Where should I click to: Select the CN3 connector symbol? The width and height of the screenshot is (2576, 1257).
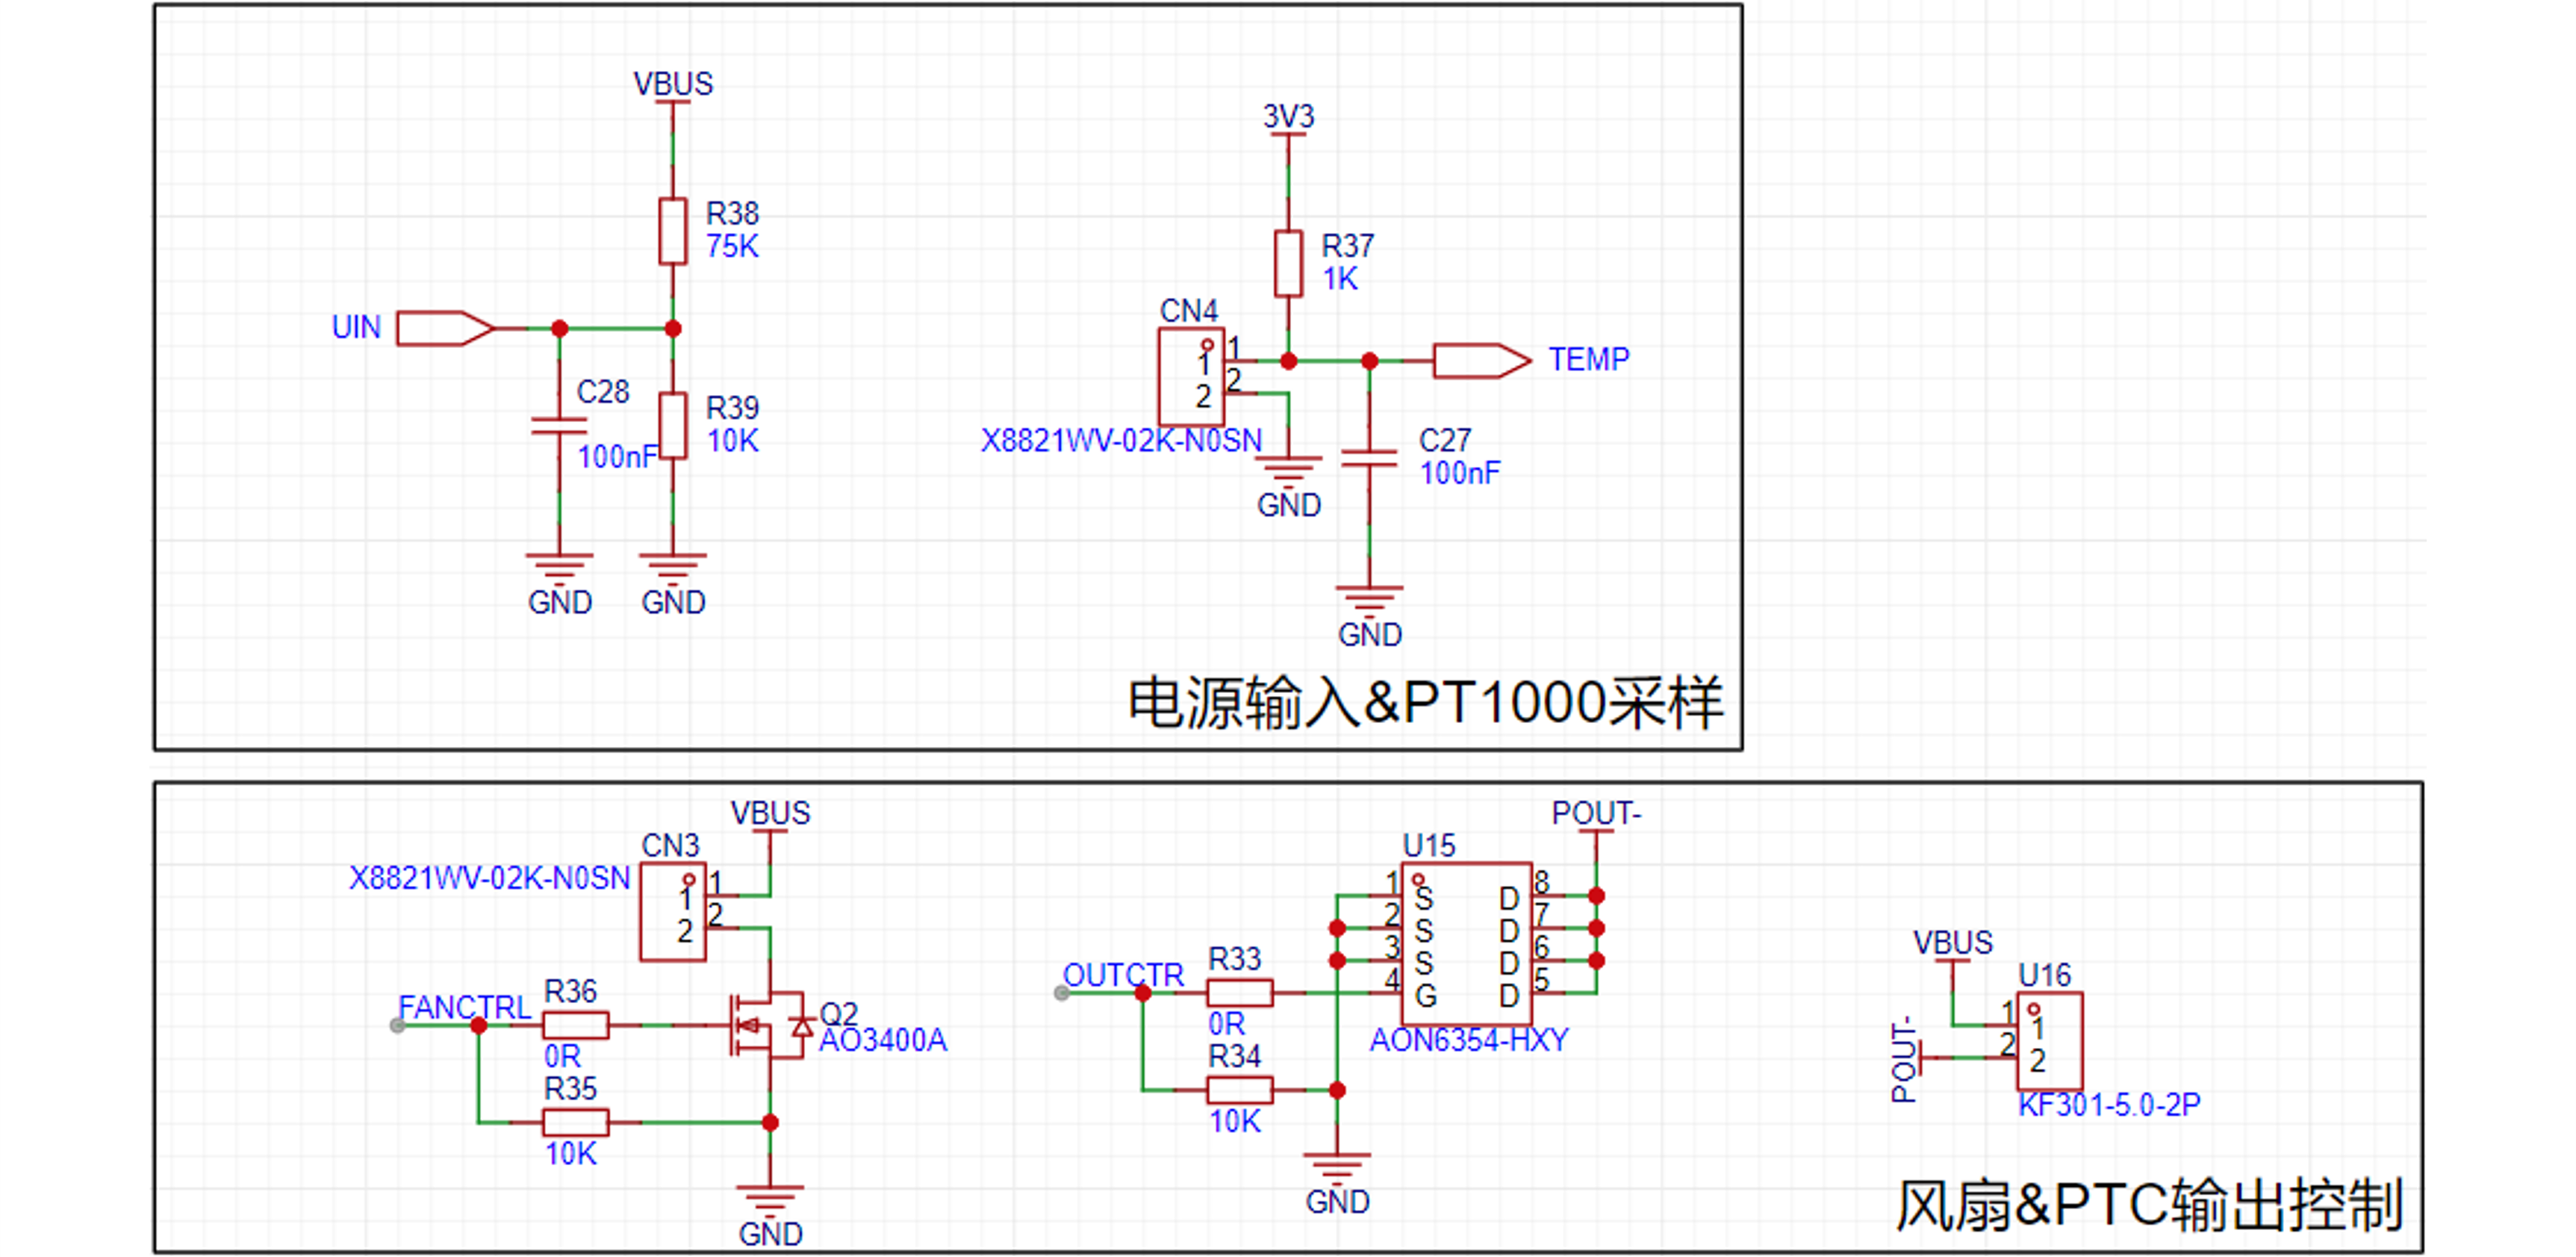[673, 912]
